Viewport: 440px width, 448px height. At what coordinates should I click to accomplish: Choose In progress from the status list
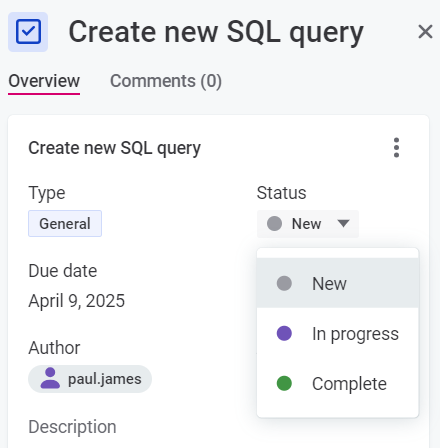[337, 334]
